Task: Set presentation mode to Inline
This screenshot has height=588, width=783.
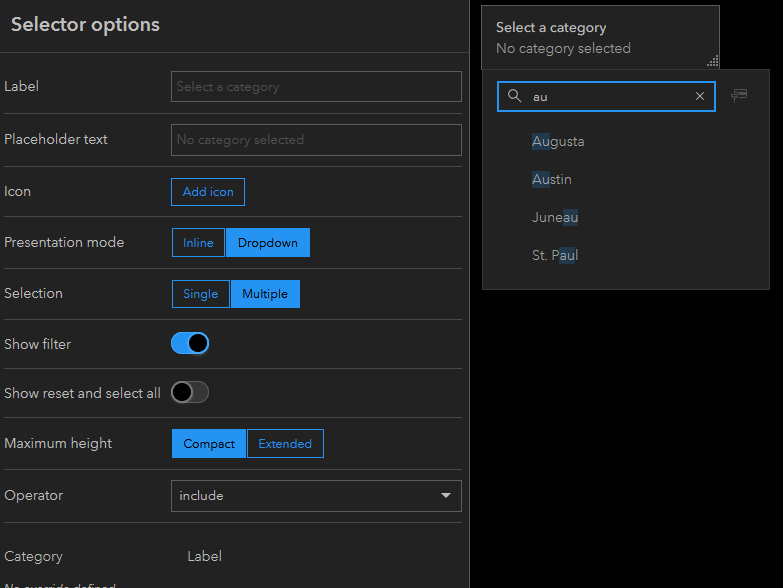Action: click(x=198, y=242)
